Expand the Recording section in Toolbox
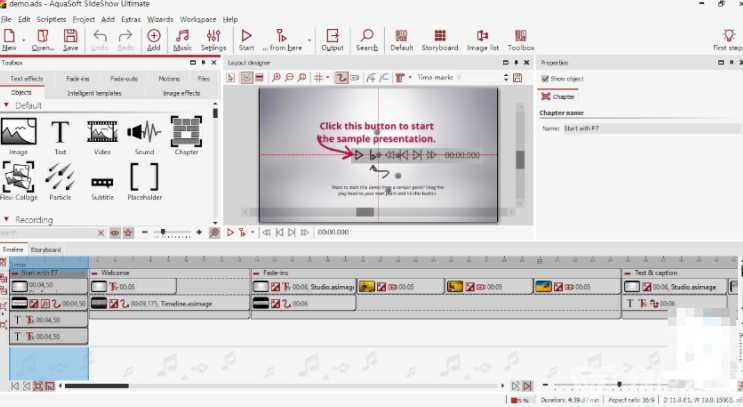 pyautogui.click(x=7, y=219)
